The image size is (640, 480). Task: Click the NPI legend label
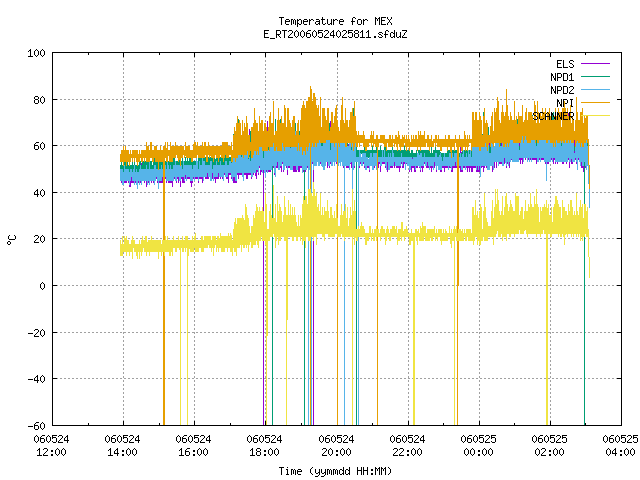pos(565,103)
